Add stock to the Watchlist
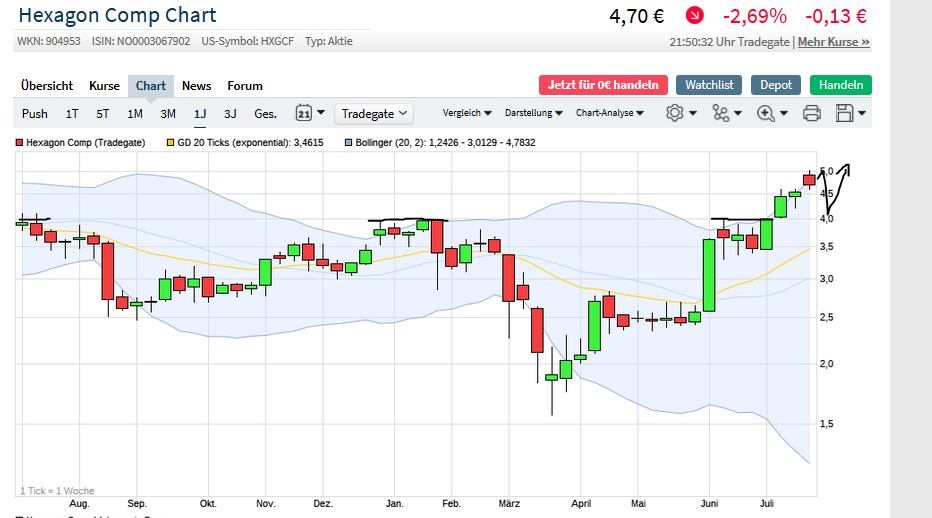Image resolution: width=932 pixels, height=518 pixels. pyautogui.click(x=709, y=85)
